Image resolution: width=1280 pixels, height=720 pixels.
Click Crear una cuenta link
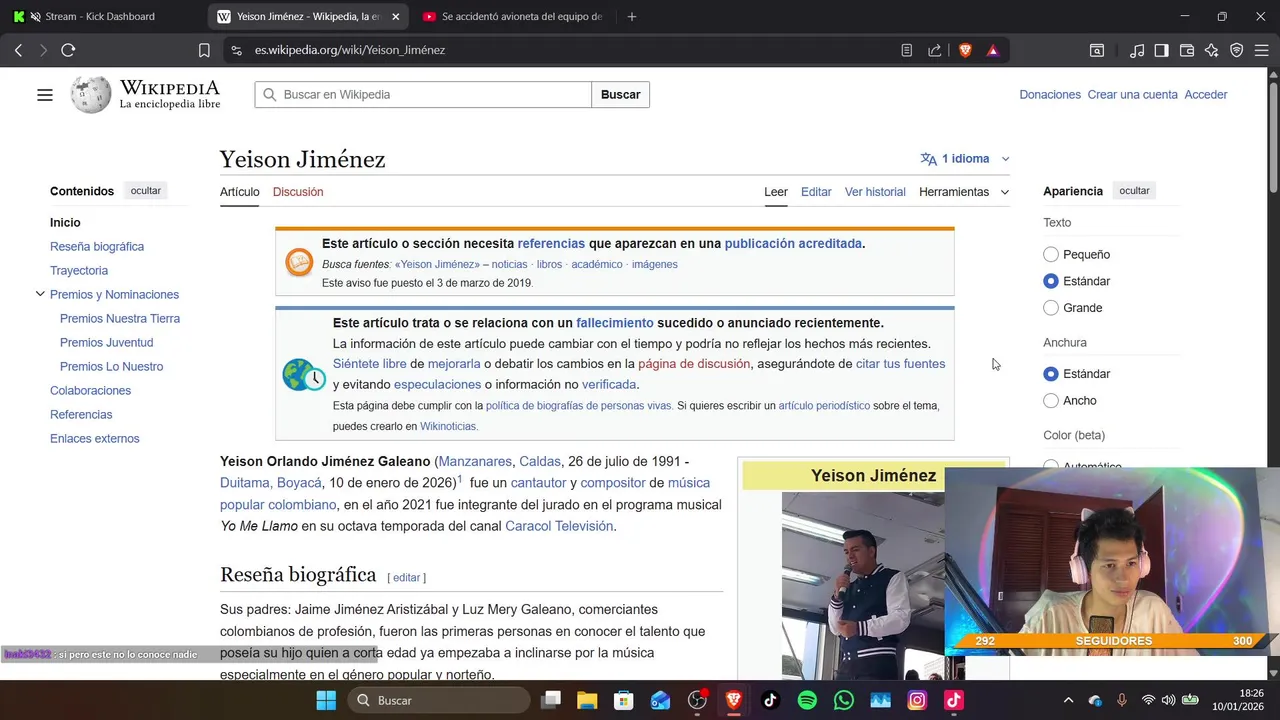tap(1133, 95)
